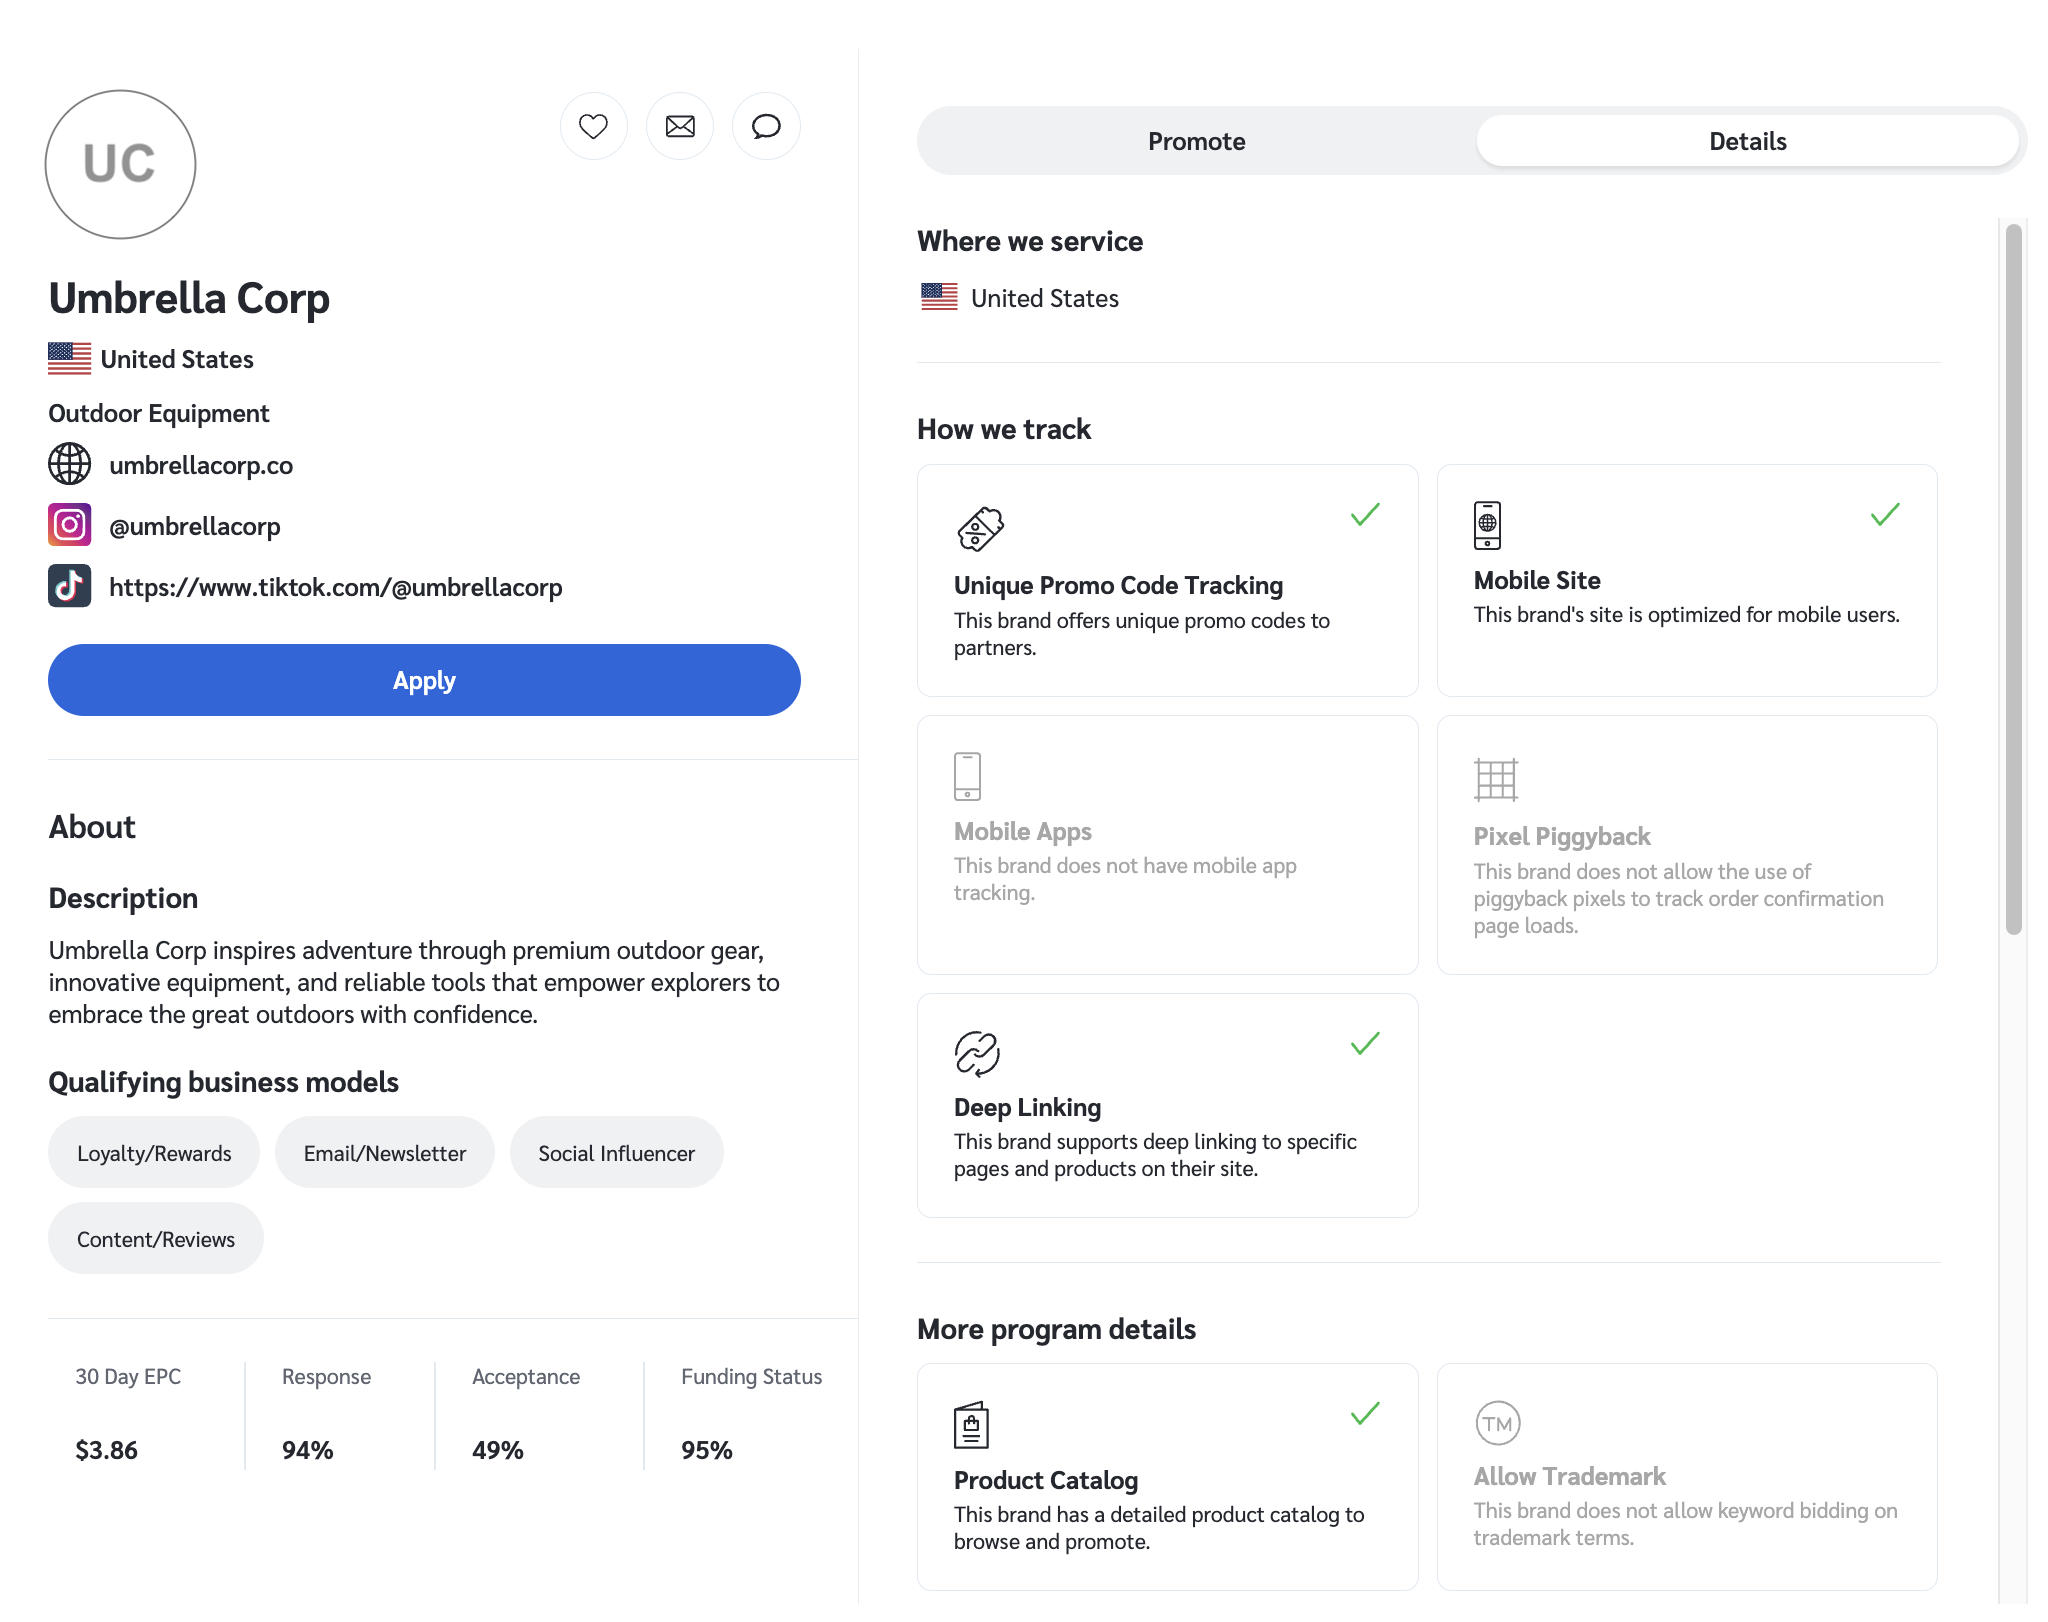Click the TikTok logo icon
The height and width of the screenshot is (1622, 2048).
pyautogui.click(x=70, y=586)
